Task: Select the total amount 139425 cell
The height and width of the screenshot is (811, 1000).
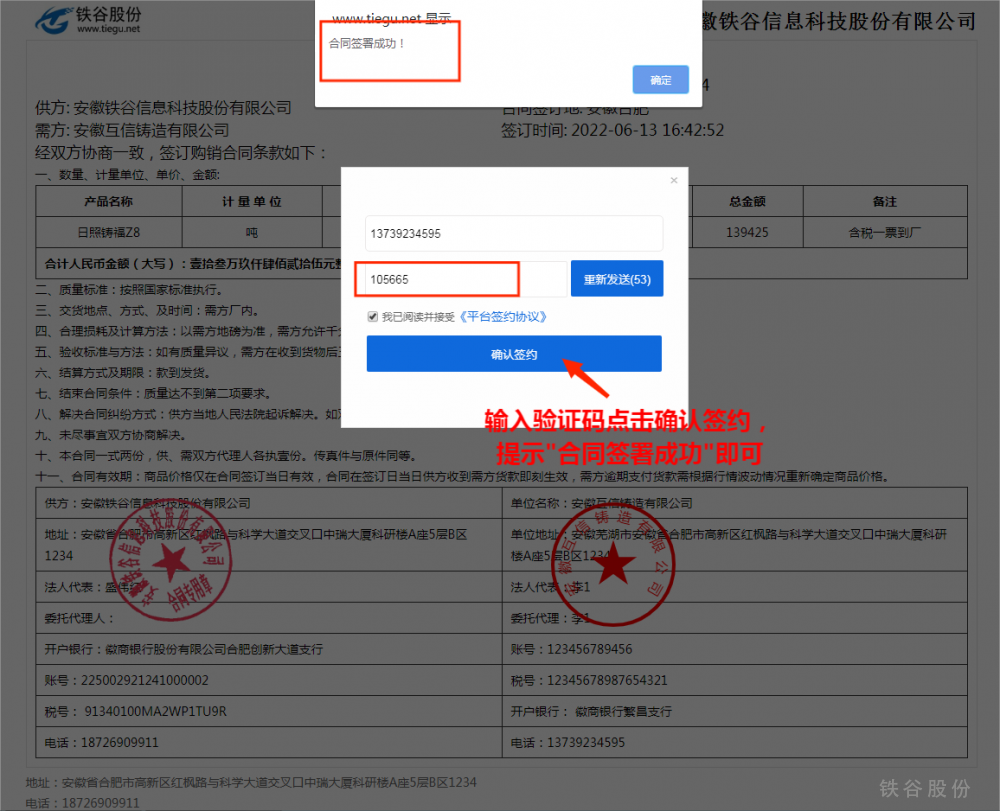Action: 746,232
